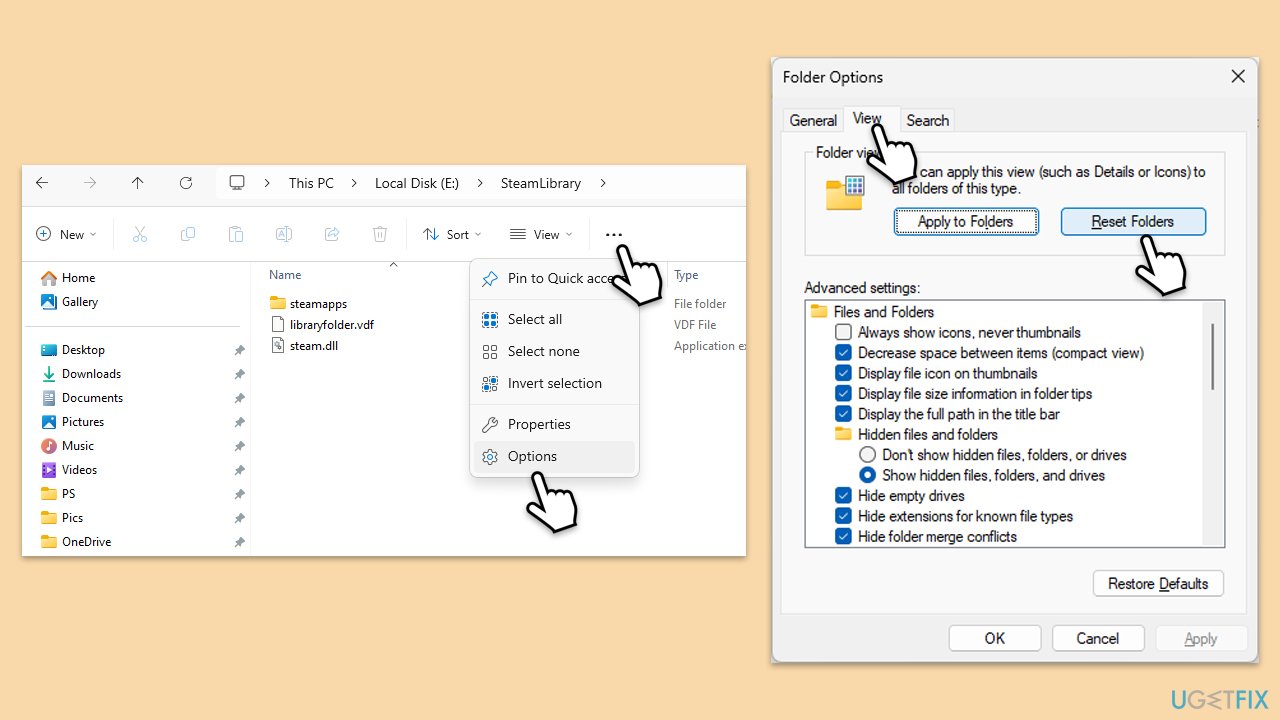Click the Back arrow navigation icon
Image resolution: width=1280 pixels, height=720 pixels.
42,183
